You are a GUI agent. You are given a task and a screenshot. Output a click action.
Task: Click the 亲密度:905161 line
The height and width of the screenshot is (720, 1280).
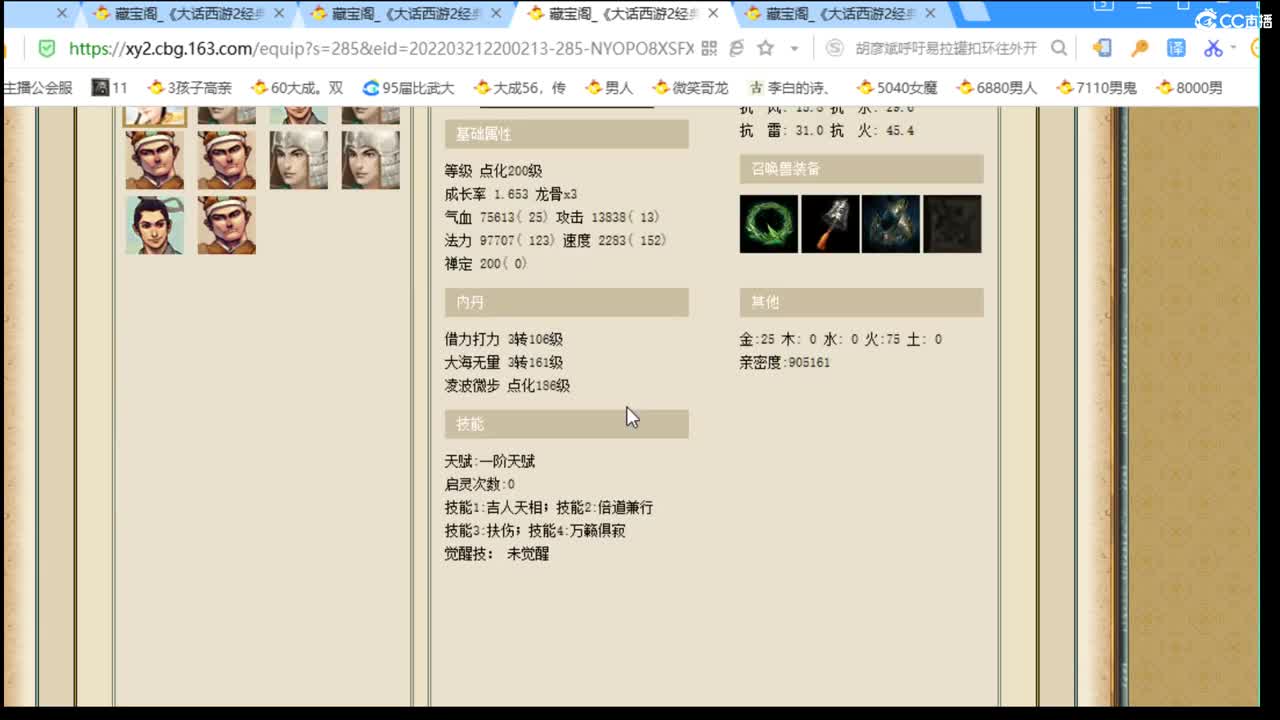785,362
